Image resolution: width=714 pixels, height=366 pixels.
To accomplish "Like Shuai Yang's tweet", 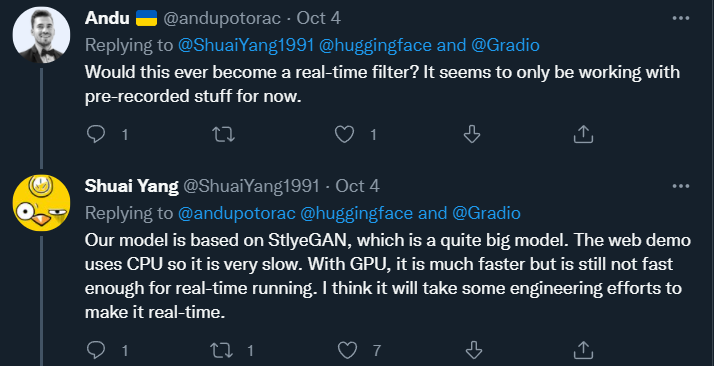I will tap(347, 350).
